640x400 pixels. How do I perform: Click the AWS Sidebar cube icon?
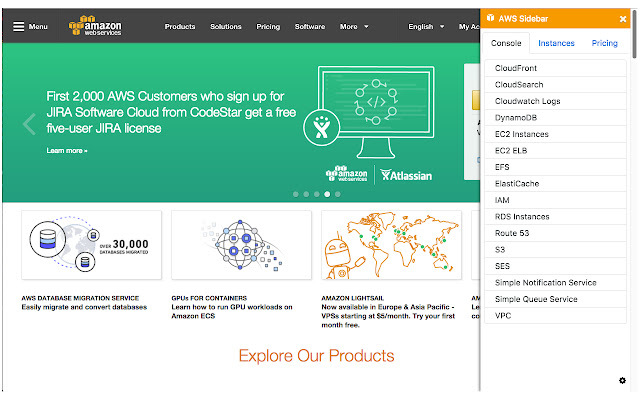pyautogui.click(x=490, y=18)
